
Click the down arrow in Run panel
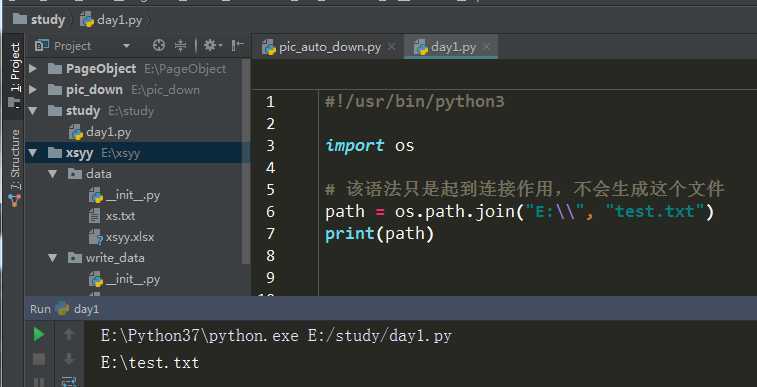click(x=69, y=359)
